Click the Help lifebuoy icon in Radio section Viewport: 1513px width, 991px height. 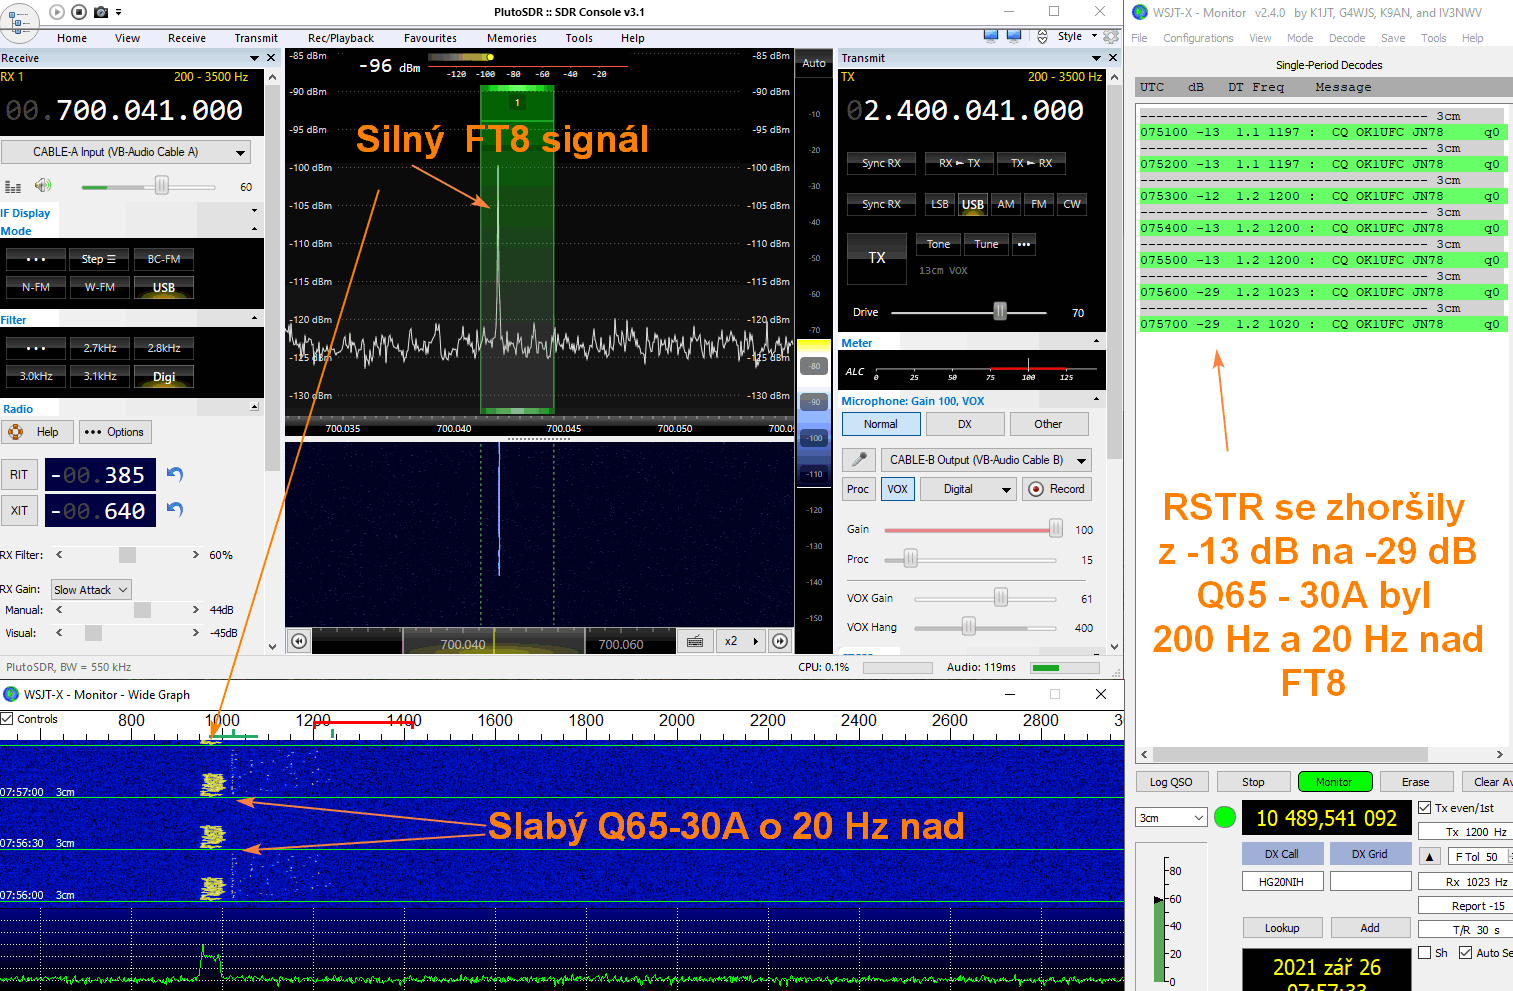click(16, 432)
